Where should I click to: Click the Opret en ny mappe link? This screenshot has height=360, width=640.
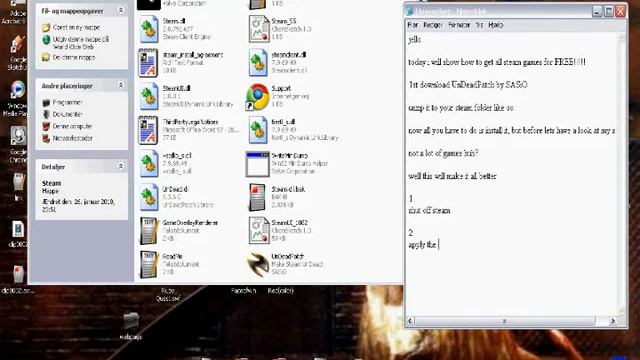76,27
